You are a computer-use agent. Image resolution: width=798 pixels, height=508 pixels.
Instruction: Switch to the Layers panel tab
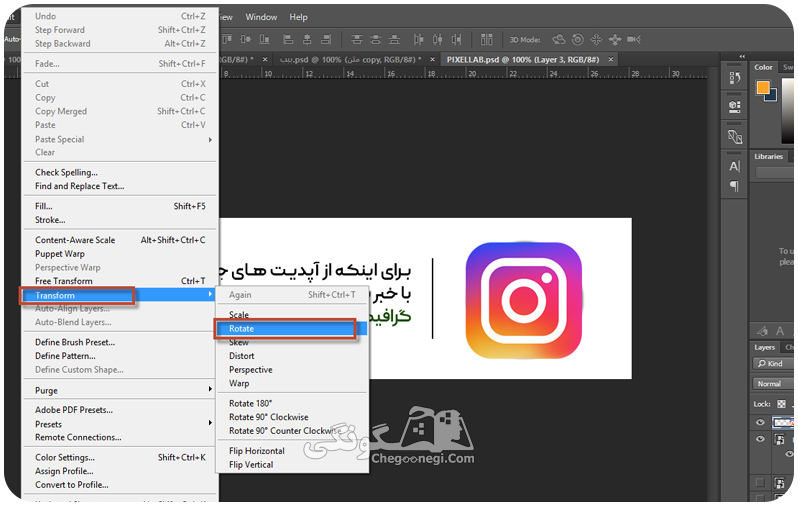click(x=764, y=347)
